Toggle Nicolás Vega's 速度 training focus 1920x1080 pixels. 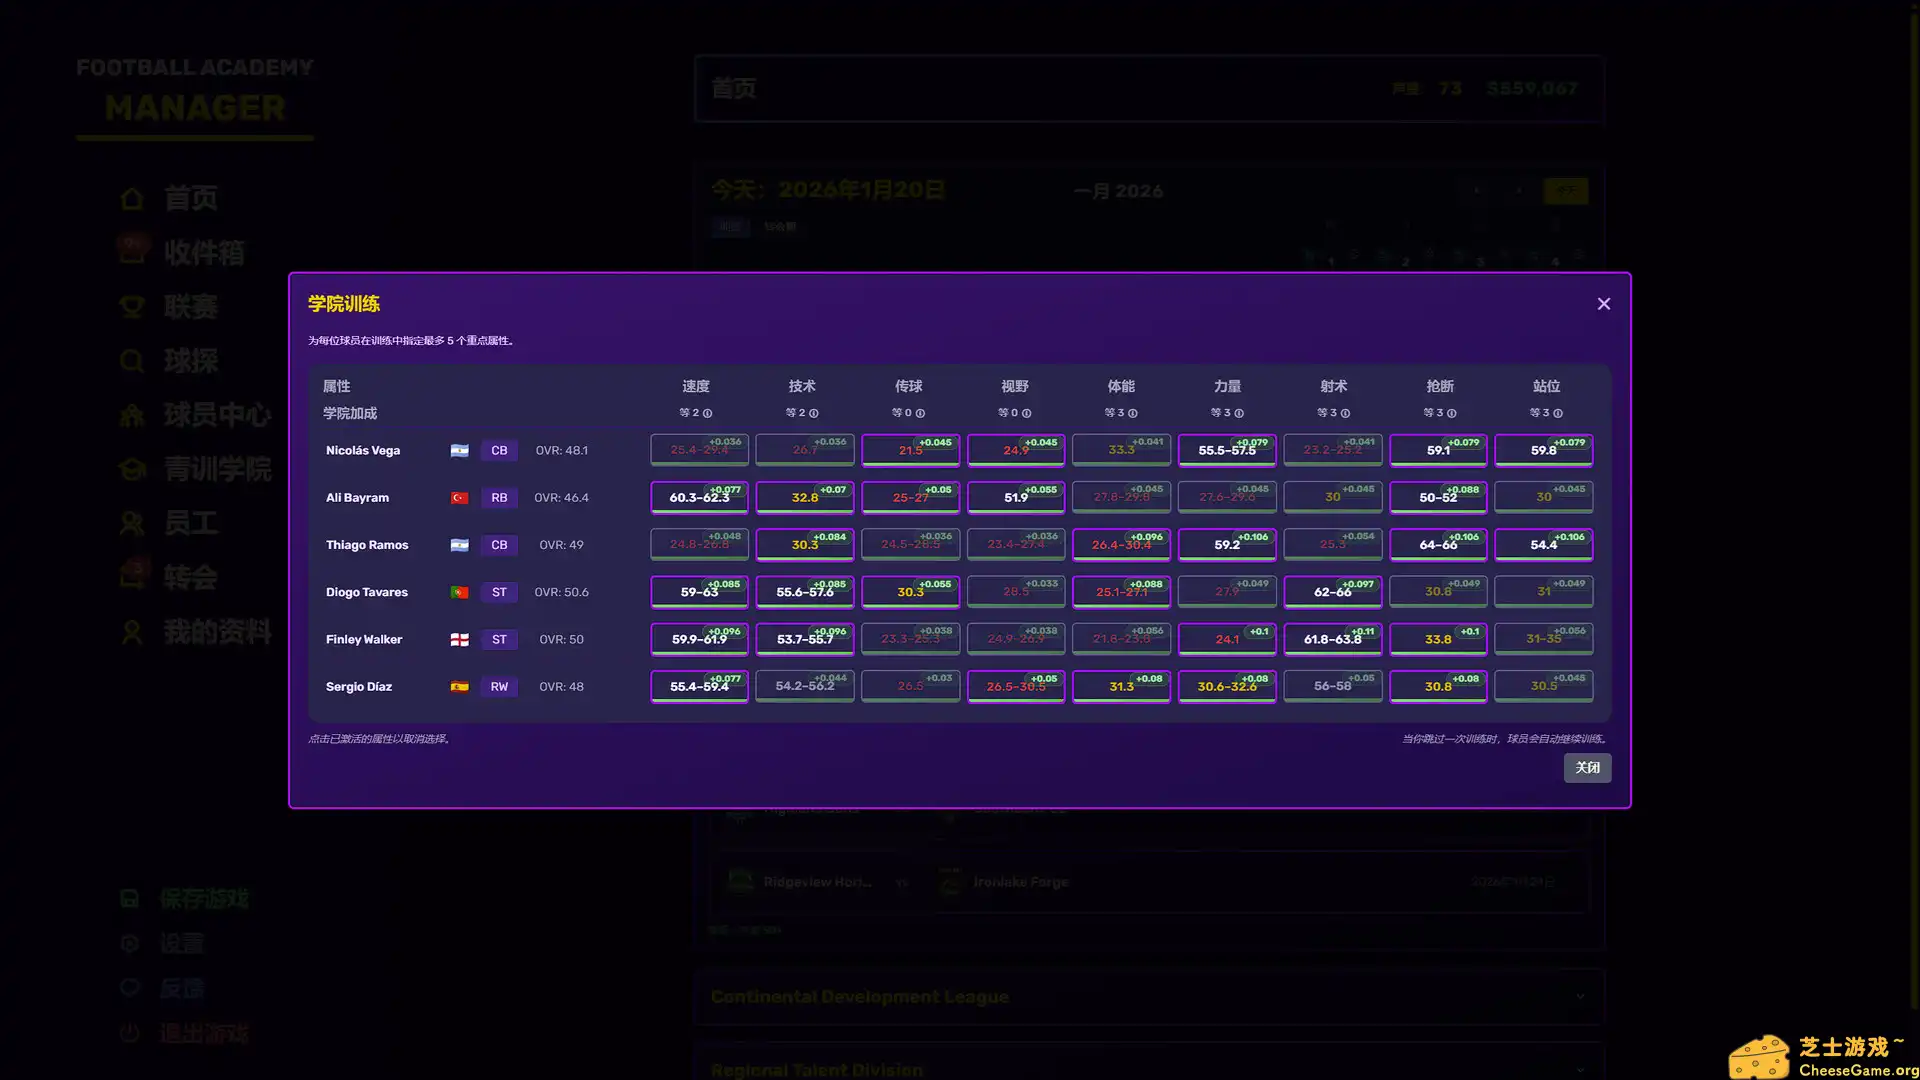pyautogui.click(x=699, y=450)
